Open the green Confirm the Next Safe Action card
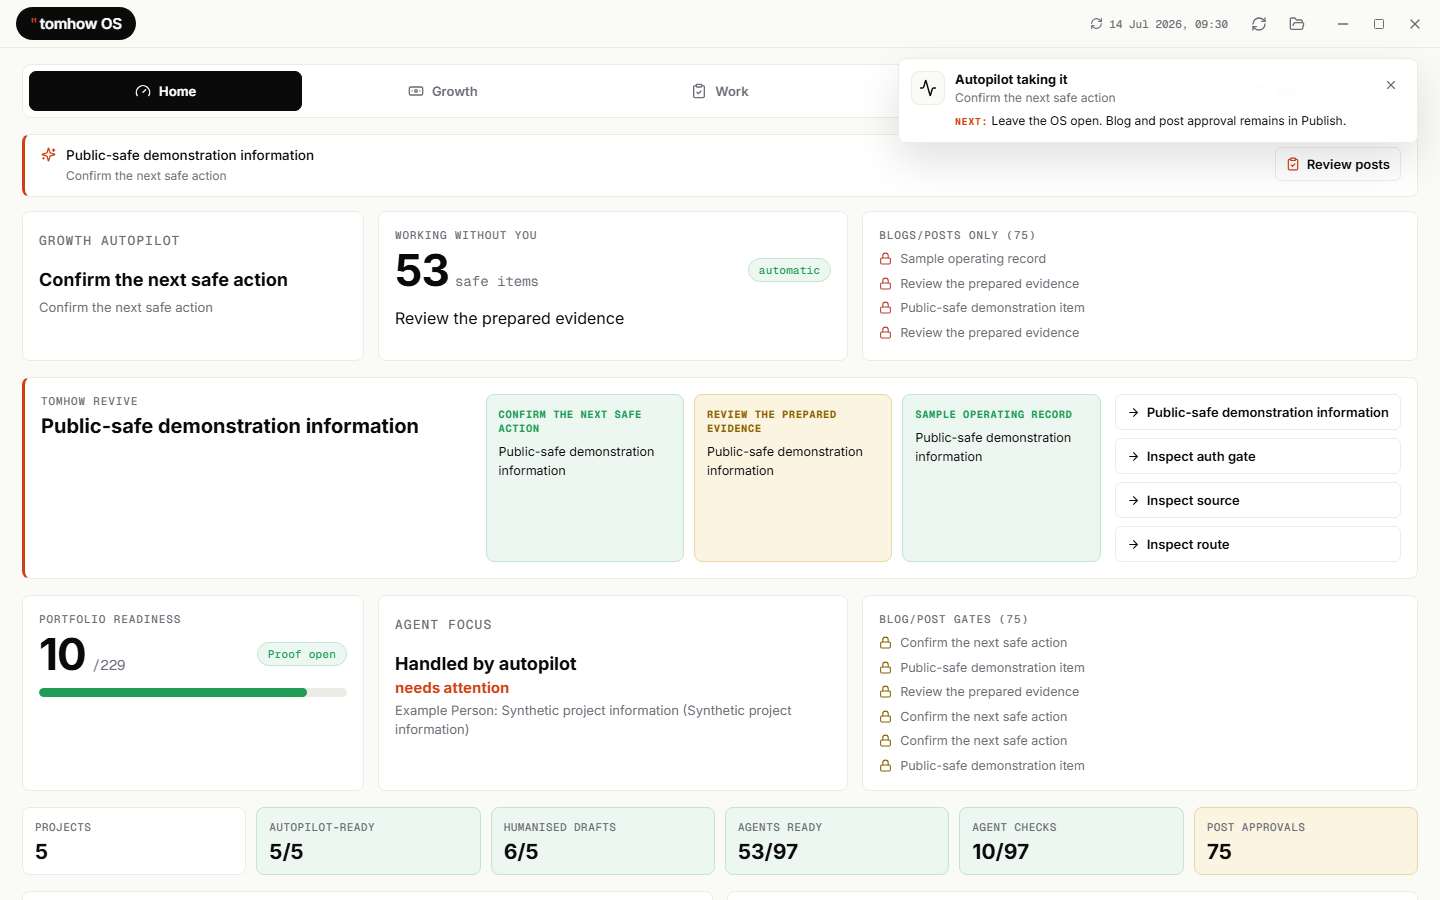Viewport: 1440px width, 900px height. point(585,478)
